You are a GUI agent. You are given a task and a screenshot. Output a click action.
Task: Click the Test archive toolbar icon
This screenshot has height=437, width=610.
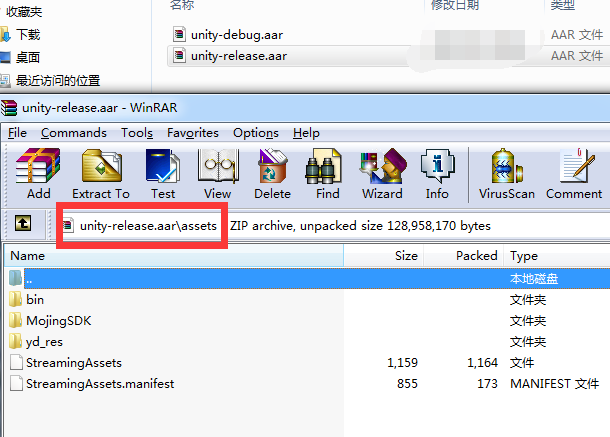[x=163, y=166]
